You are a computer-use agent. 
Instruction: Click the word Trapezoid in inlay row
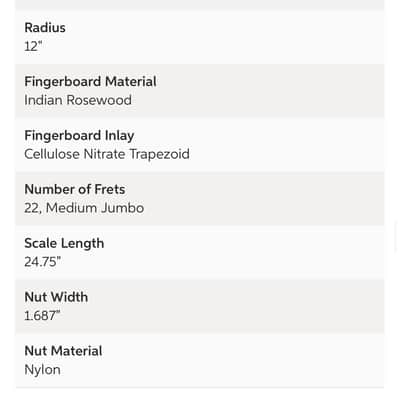159,154
